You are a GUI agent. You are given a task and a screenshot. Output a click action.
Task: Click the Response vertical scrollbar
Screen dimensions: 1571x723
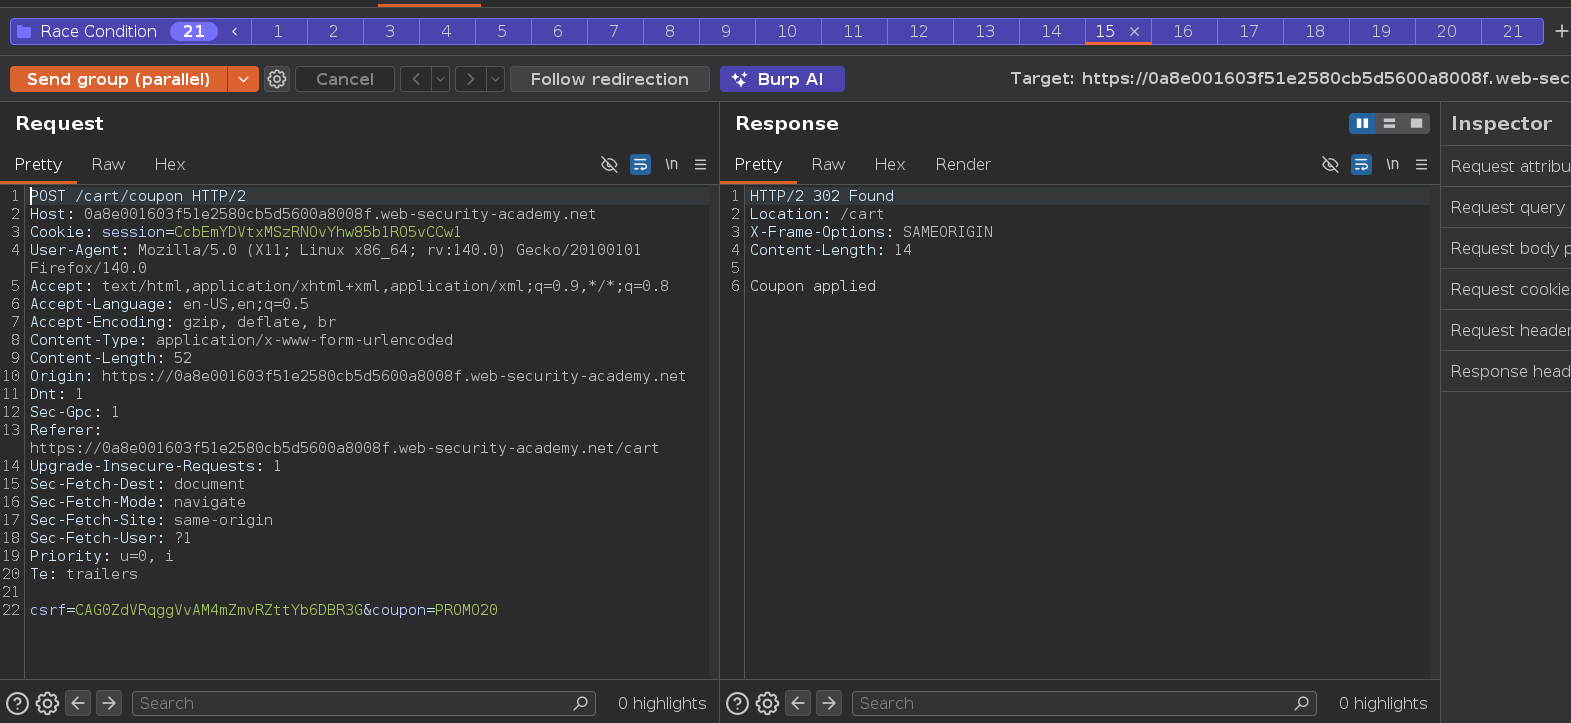point(1435,432)
